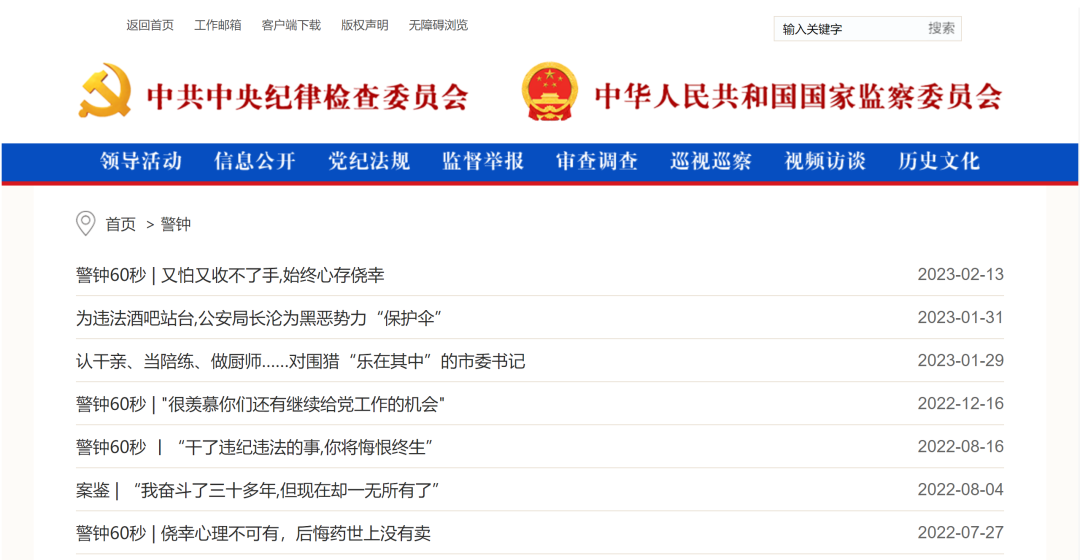Click the Party hammer and sickle emblem
Image resolution: width=1080 pixels, height=560 pixels.
tap(105, 92)
